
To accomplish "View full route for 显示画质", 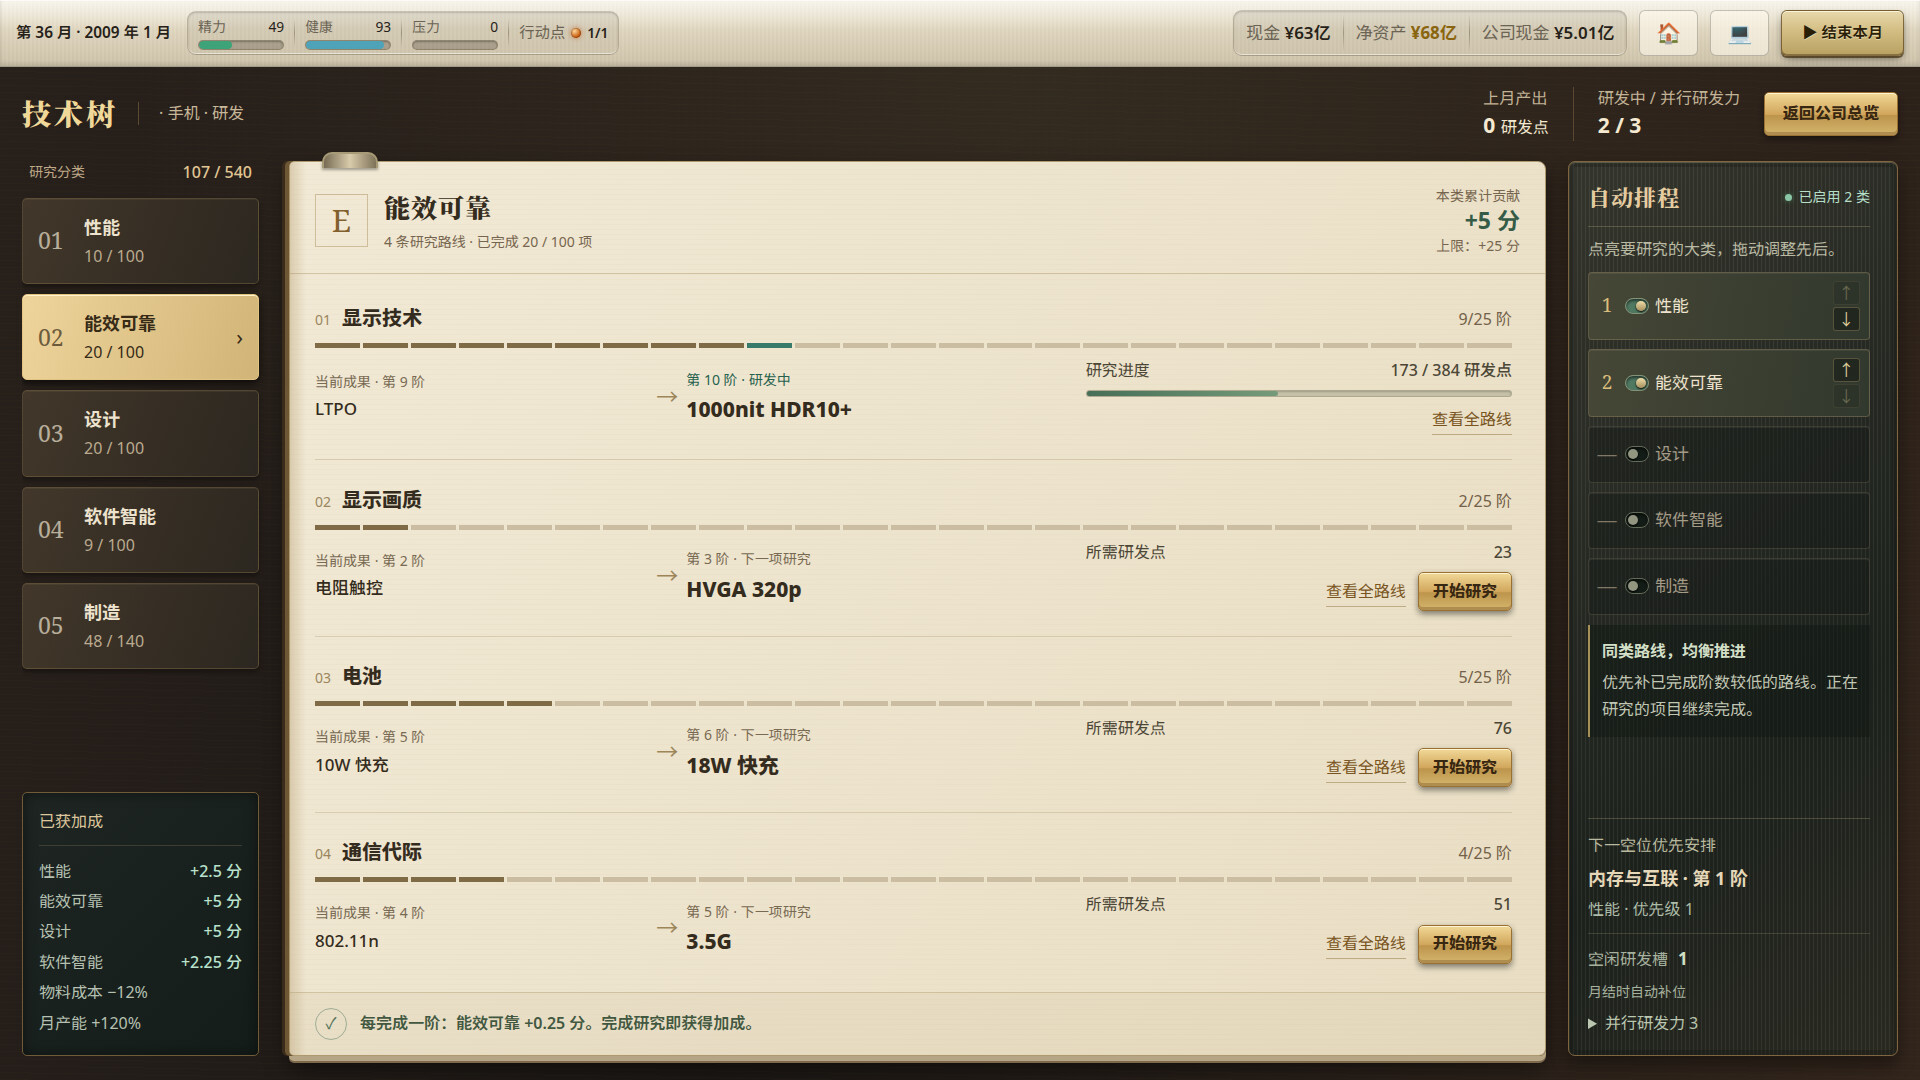I will (1365, 592).
